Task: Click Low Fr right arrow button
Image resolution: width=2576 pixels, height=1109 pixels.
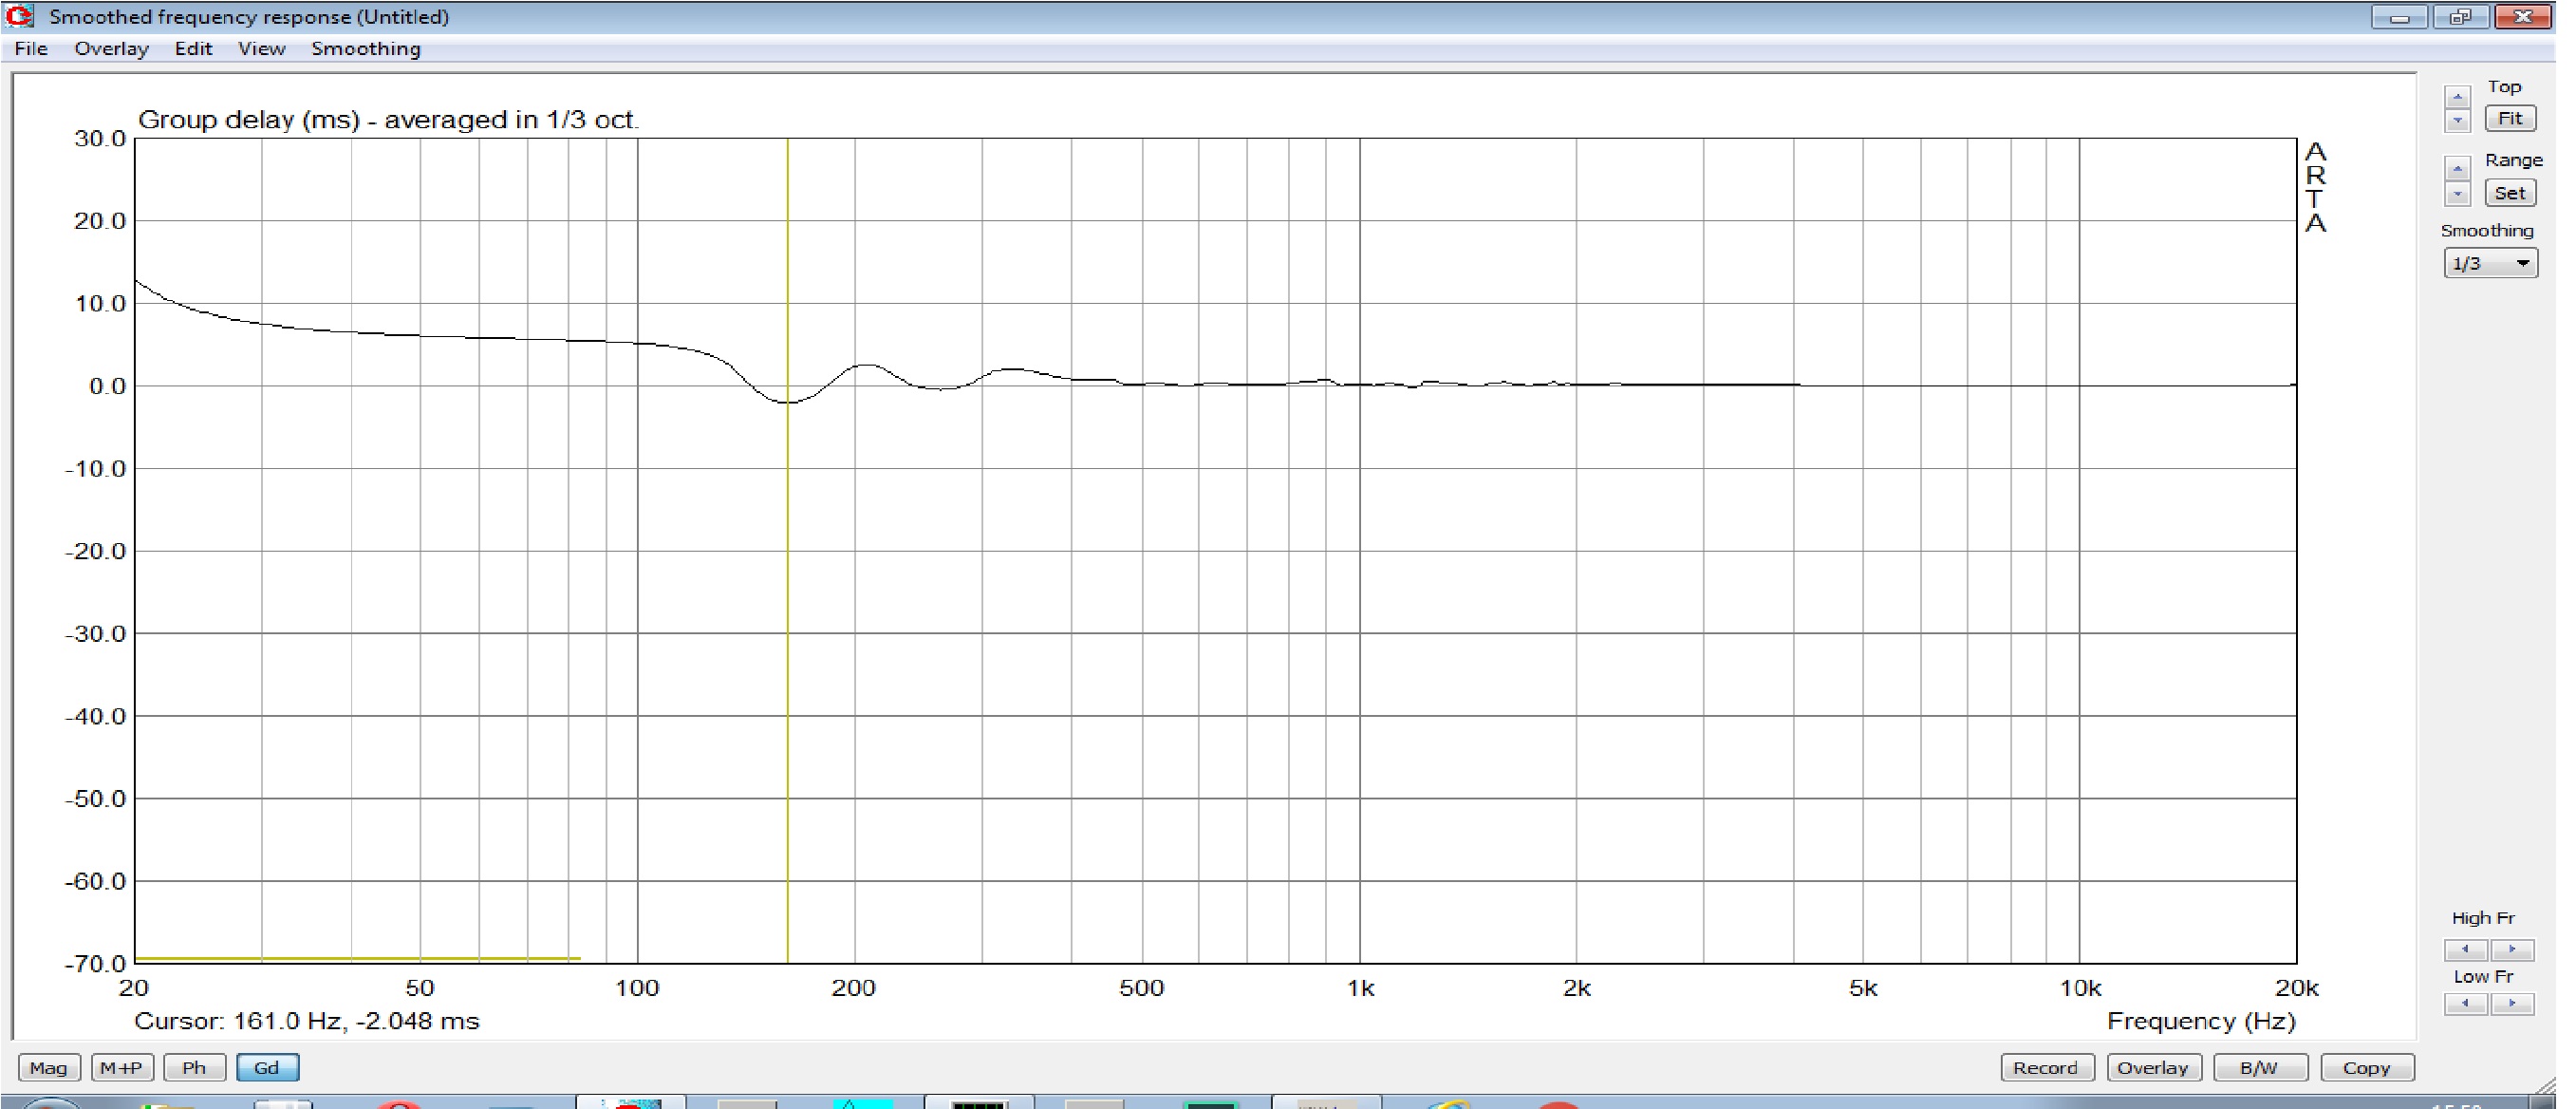Action: pyautogui.click(x=2511, y=1003)
